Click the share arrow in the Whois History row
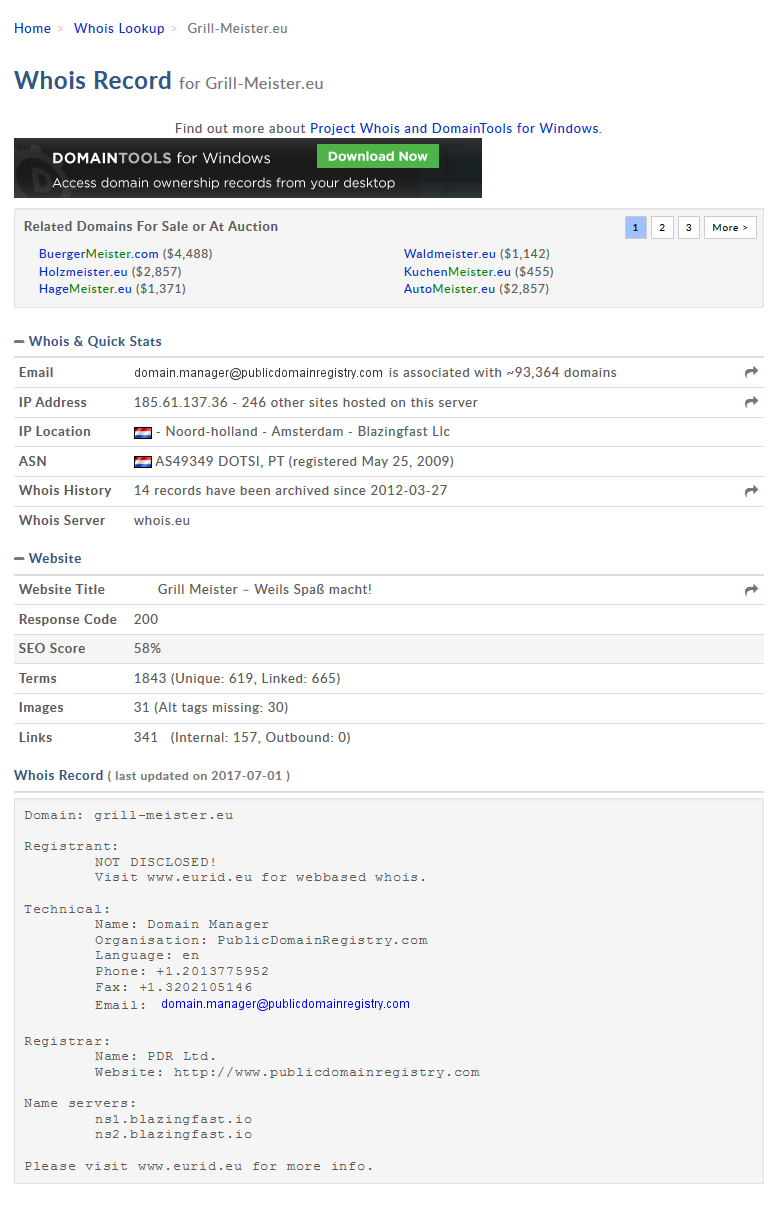This screenshot has height=1207, width=777. pyautogui.click(x=751, y=491)
